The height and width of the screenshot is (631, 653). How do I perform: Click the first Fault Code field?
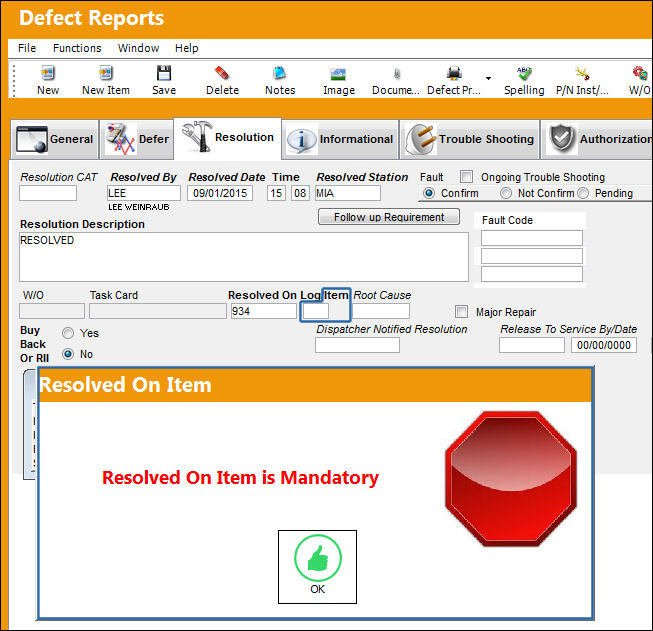coord(532,238)
